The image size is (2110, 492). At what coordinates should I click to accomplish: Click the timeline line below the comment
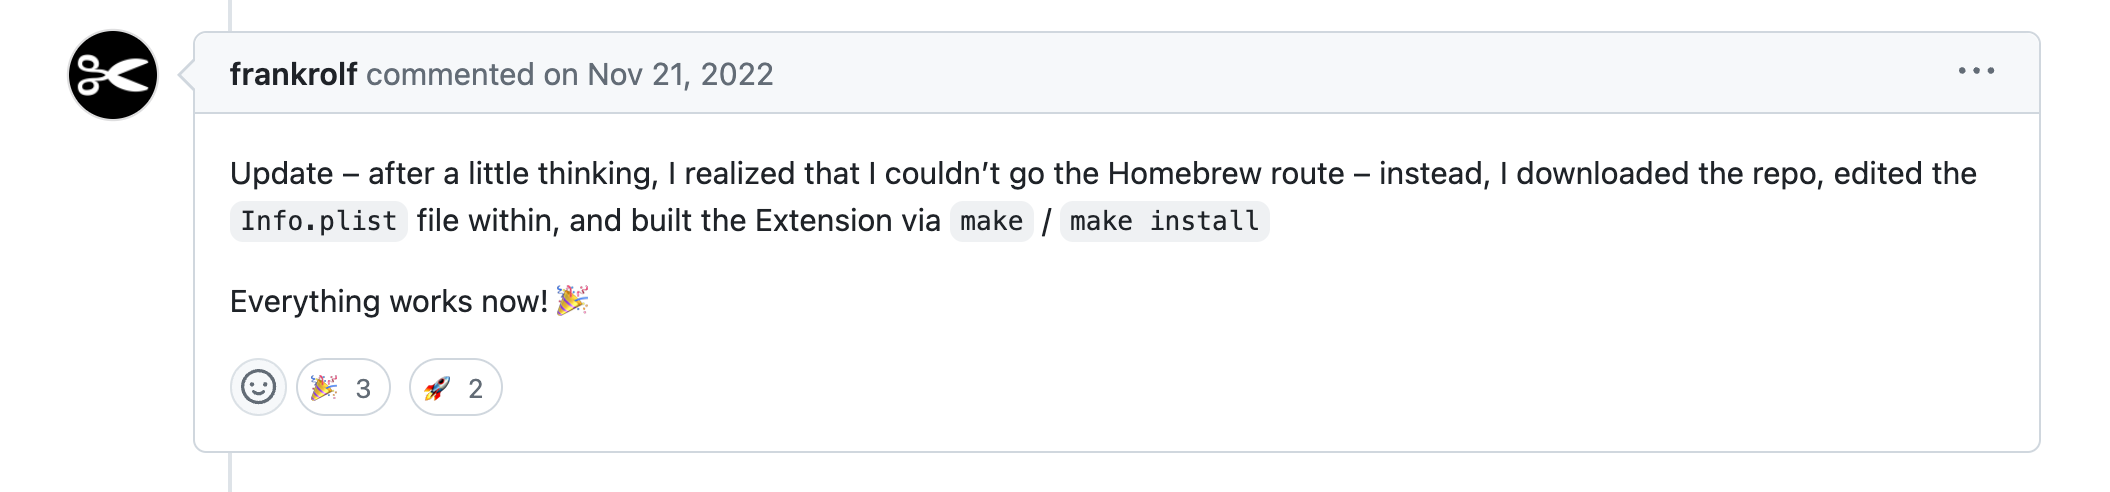tap(230, 472)
